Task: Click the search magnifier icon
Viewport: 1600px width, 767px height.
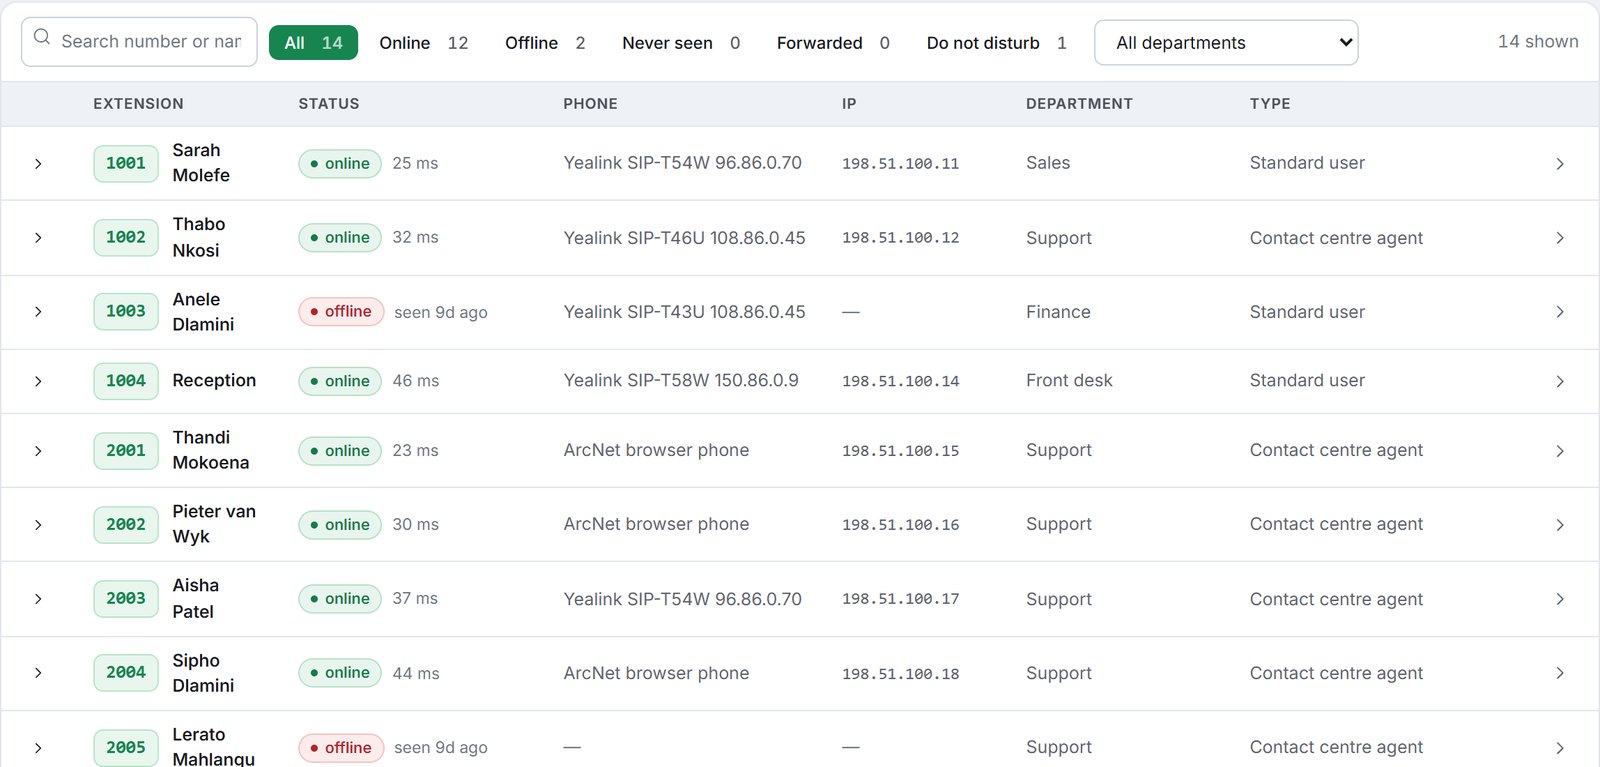Action: click(42, 37)
